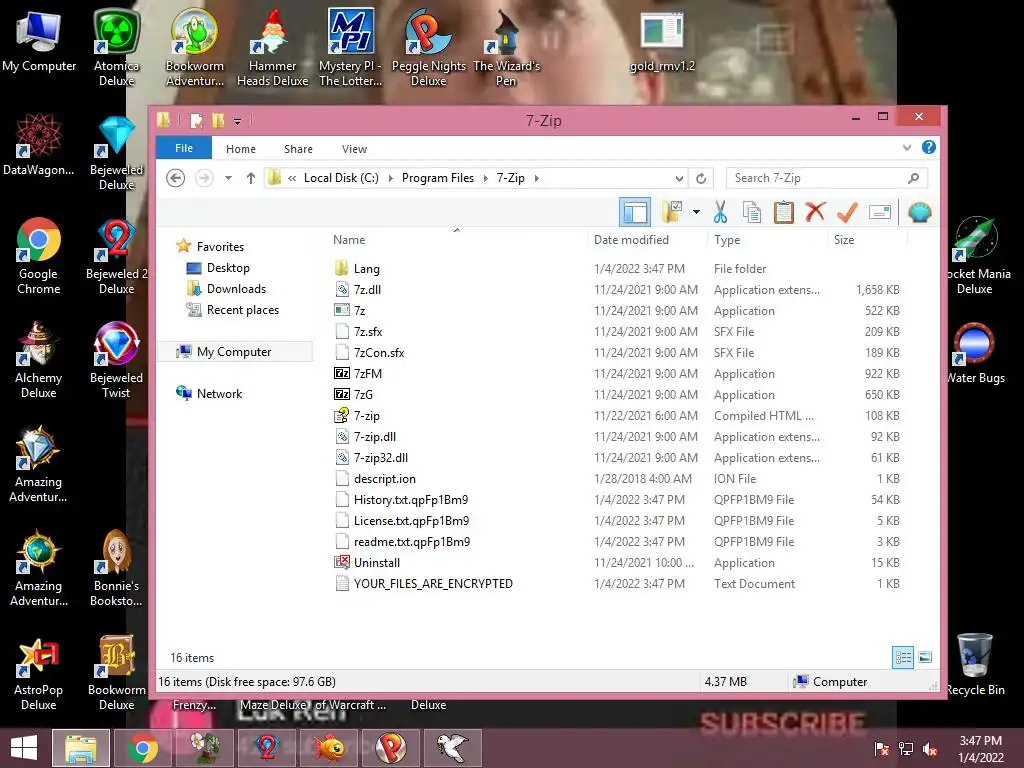This screenshot has width=1024, height=768.
Task: Select the Lang folder
Action: (x=366, y=268)
